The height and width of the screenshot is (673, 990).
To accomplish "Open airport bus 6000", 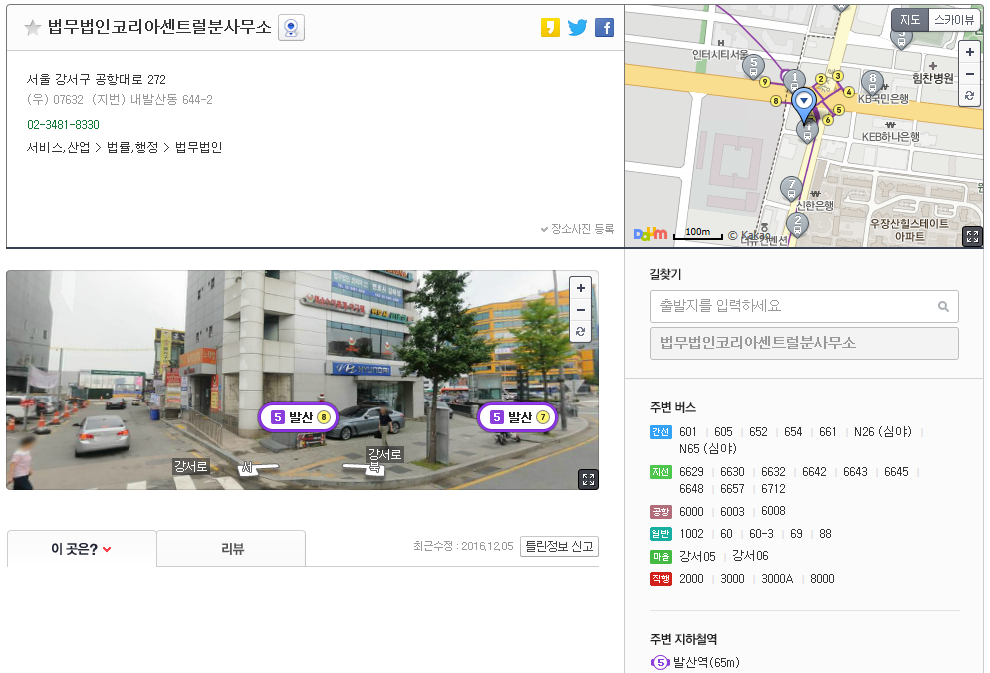I will coord(691,511).
